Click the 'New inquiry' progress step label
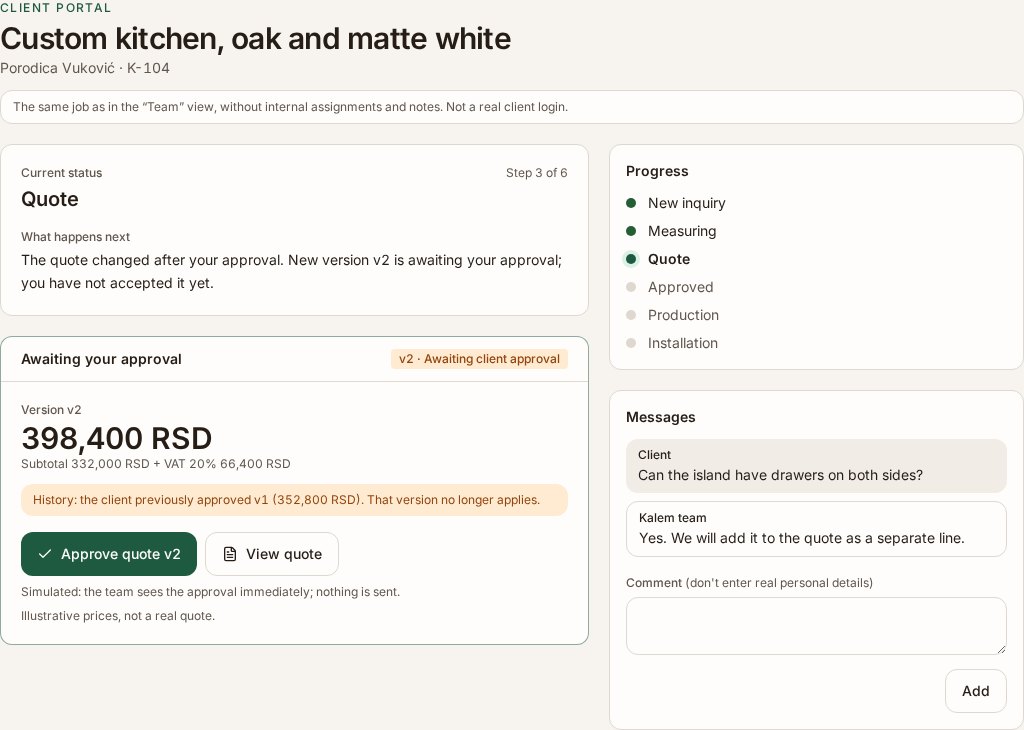The width and height of the screenshot is (1024, 730). coord(686,203)
